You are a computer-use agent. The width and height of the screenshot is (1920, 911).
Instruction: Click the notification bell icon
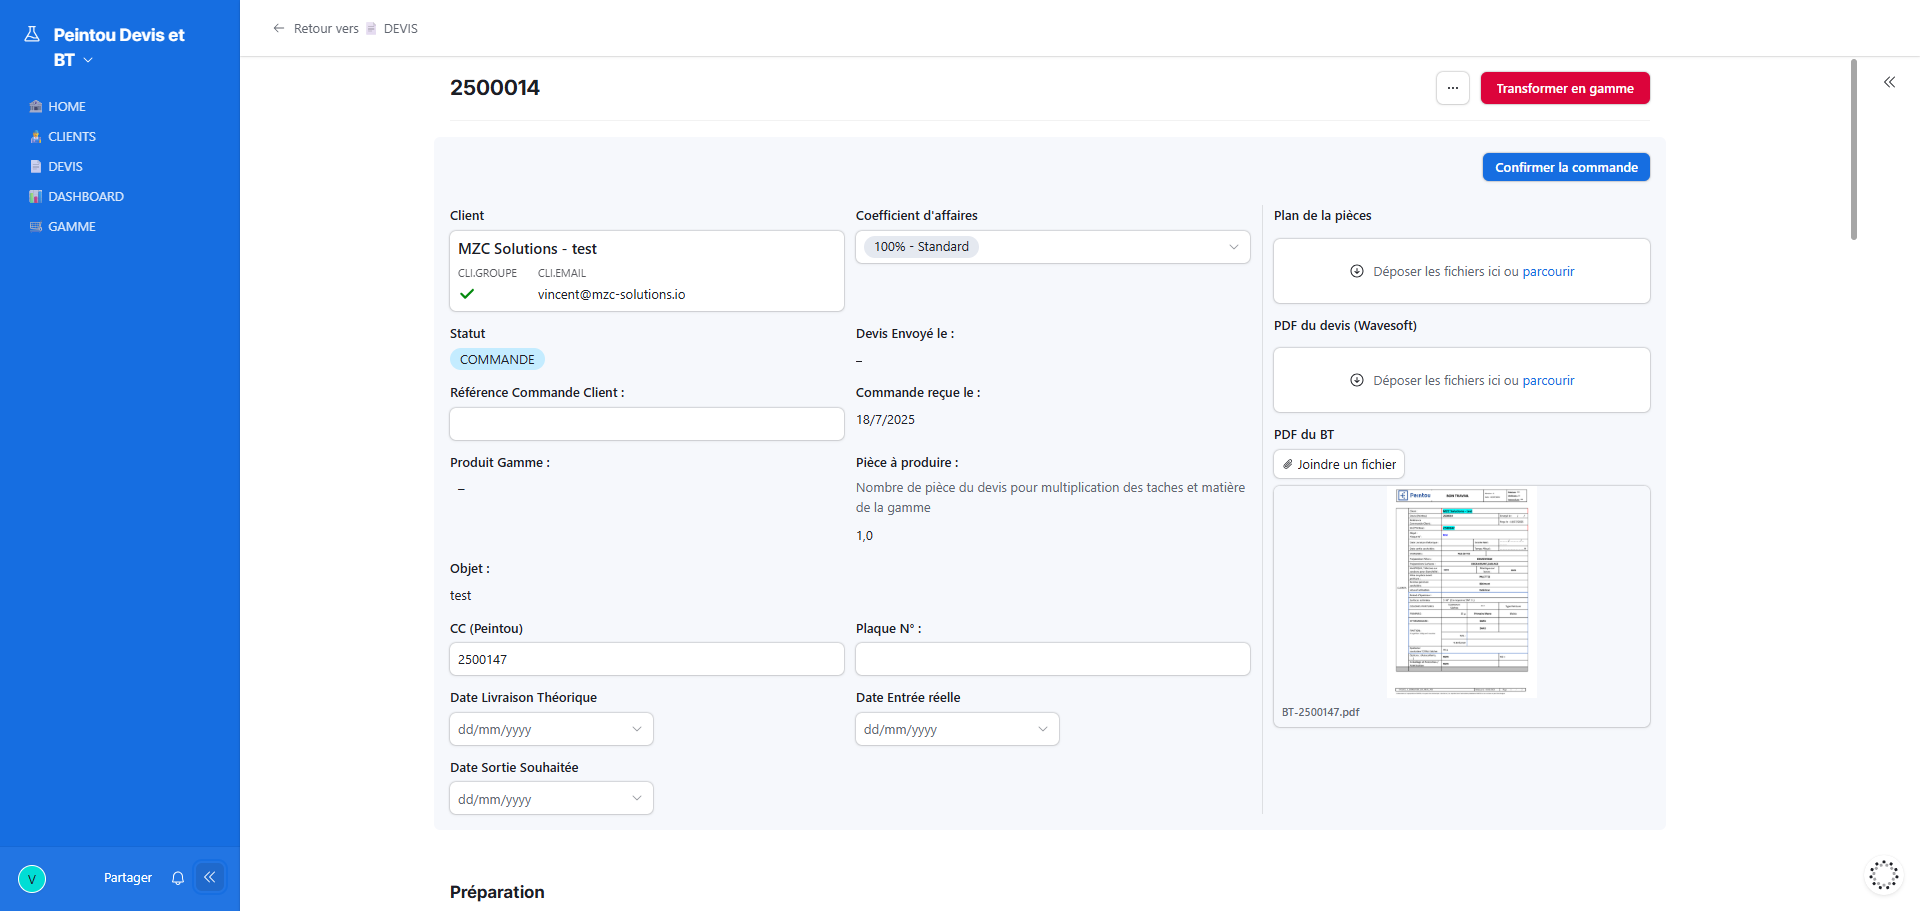[x=178, y=878]
